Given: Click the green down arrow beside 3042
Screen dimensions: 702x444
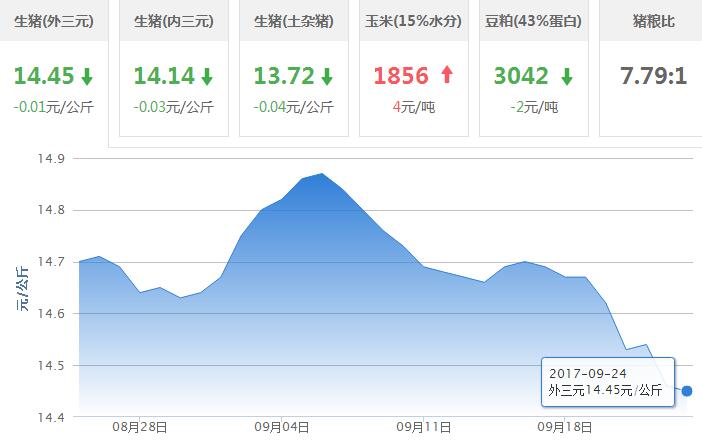Looking at the screenshot, I should [x=567, y=76].
